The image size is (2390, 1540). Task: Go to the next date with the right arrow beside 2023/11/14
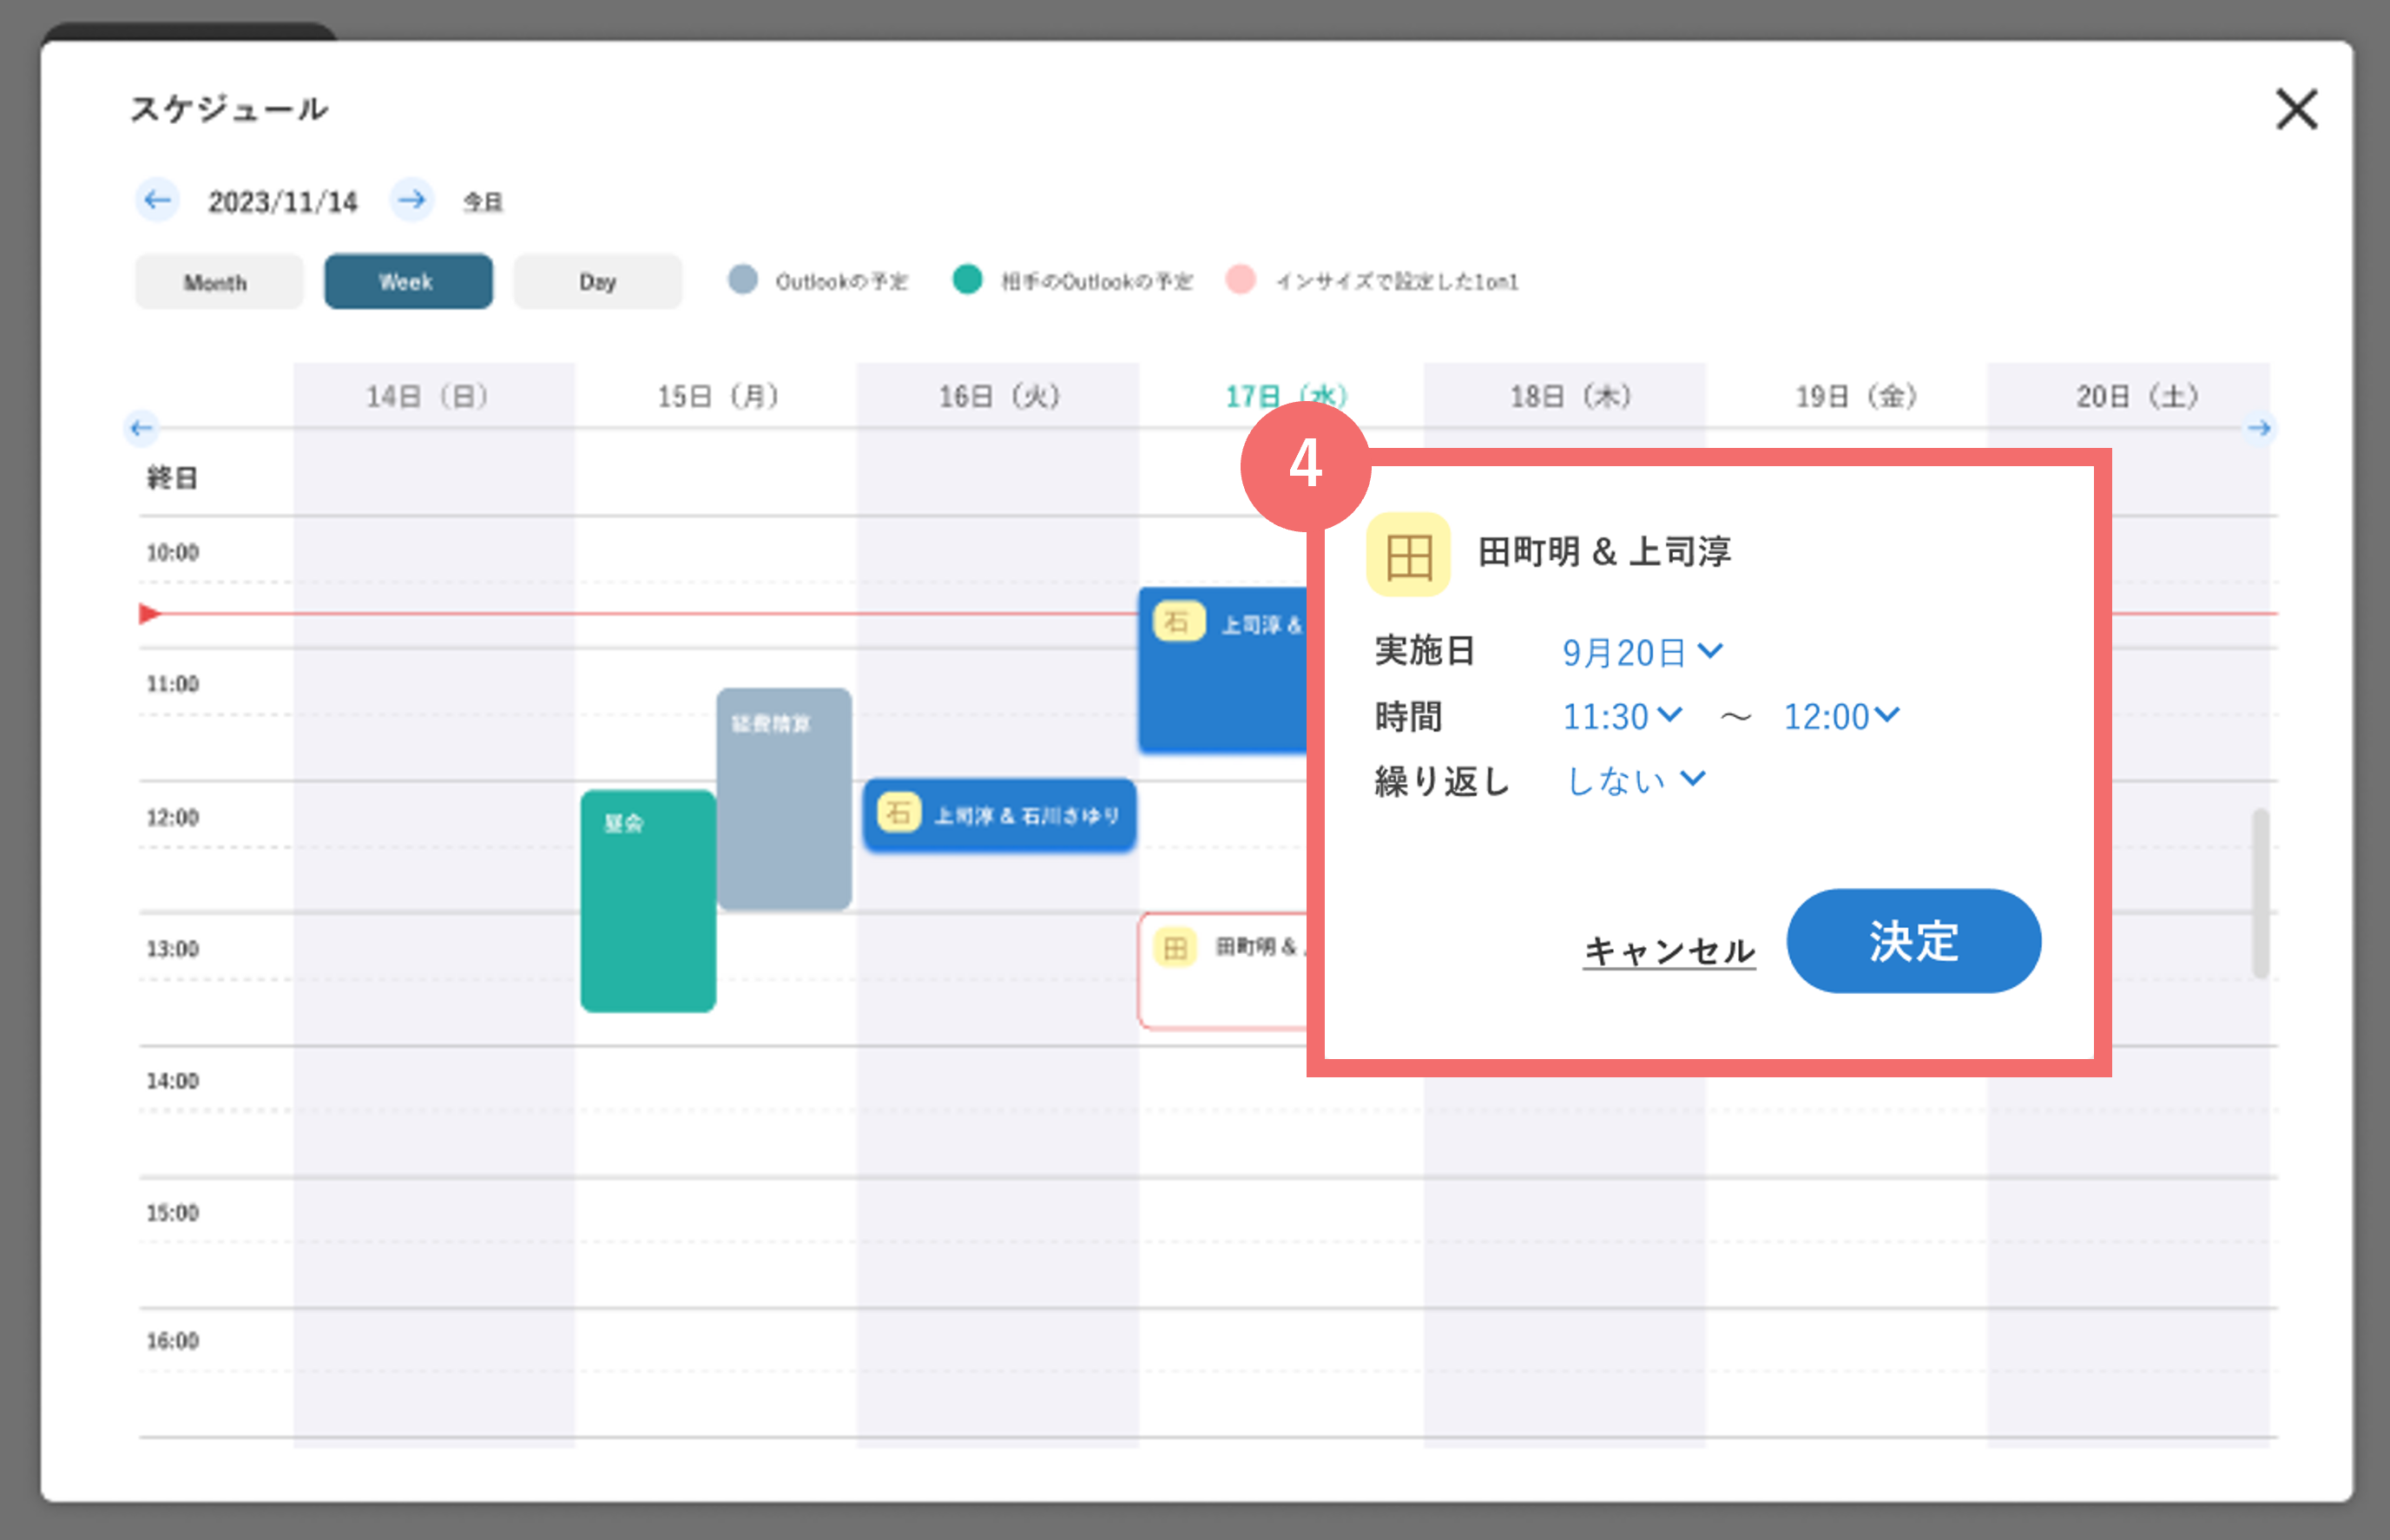(411, 200)
